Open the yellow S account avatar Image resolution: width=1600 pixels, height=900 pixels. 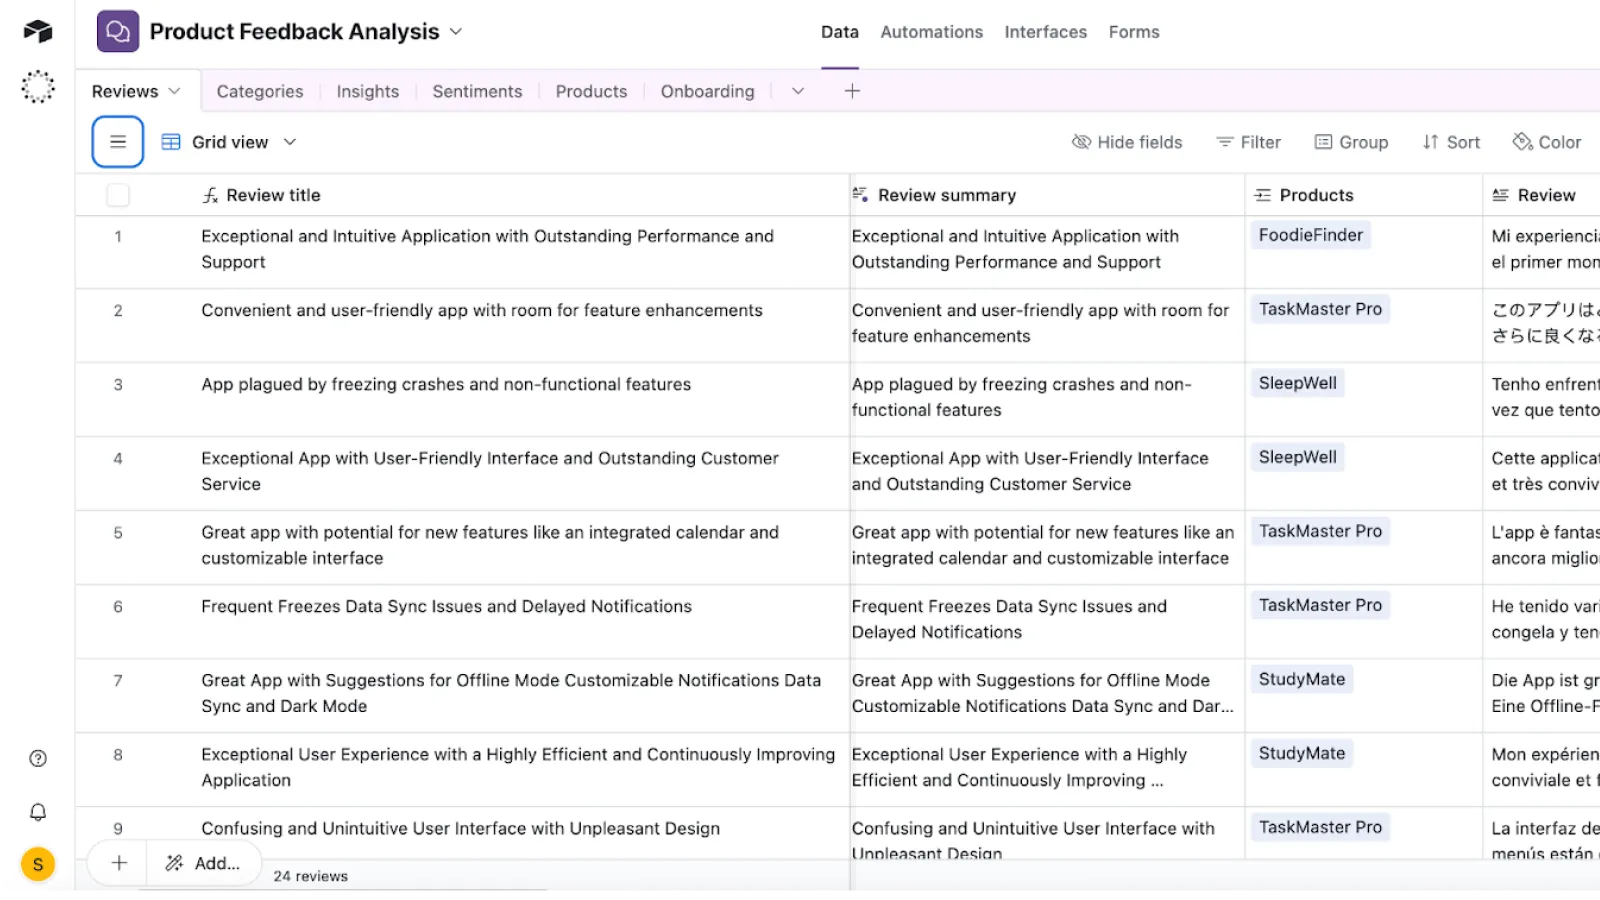[38, 865]
